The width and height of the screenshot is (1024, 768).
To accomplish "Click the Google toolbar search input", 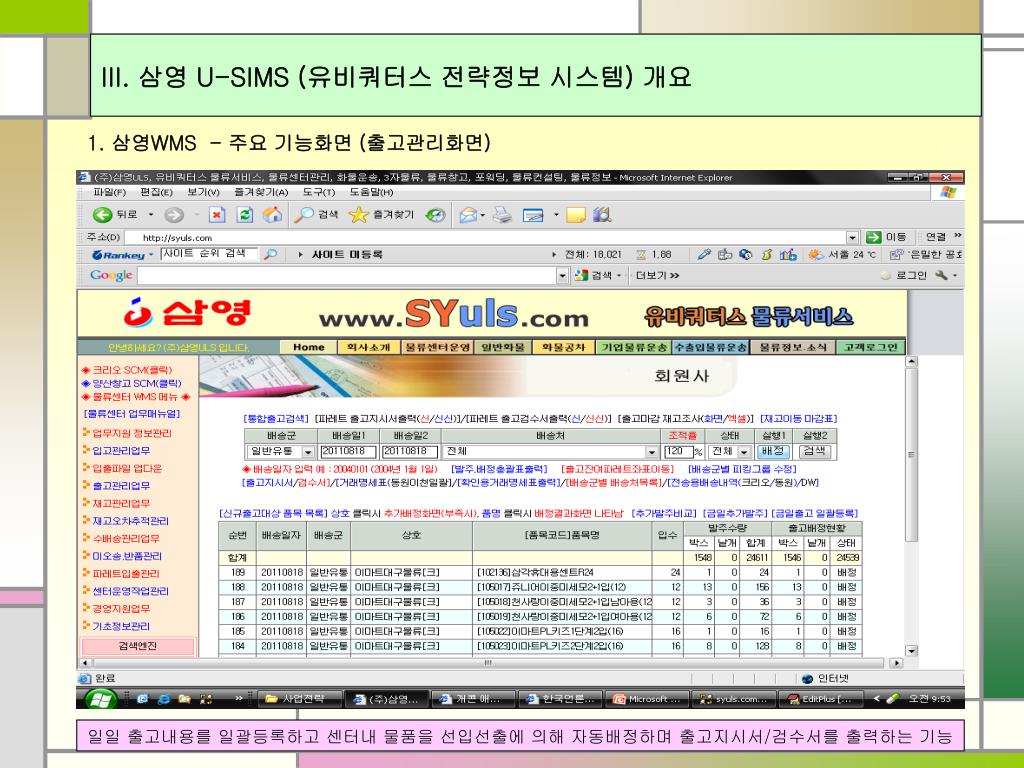I will 347,276.
